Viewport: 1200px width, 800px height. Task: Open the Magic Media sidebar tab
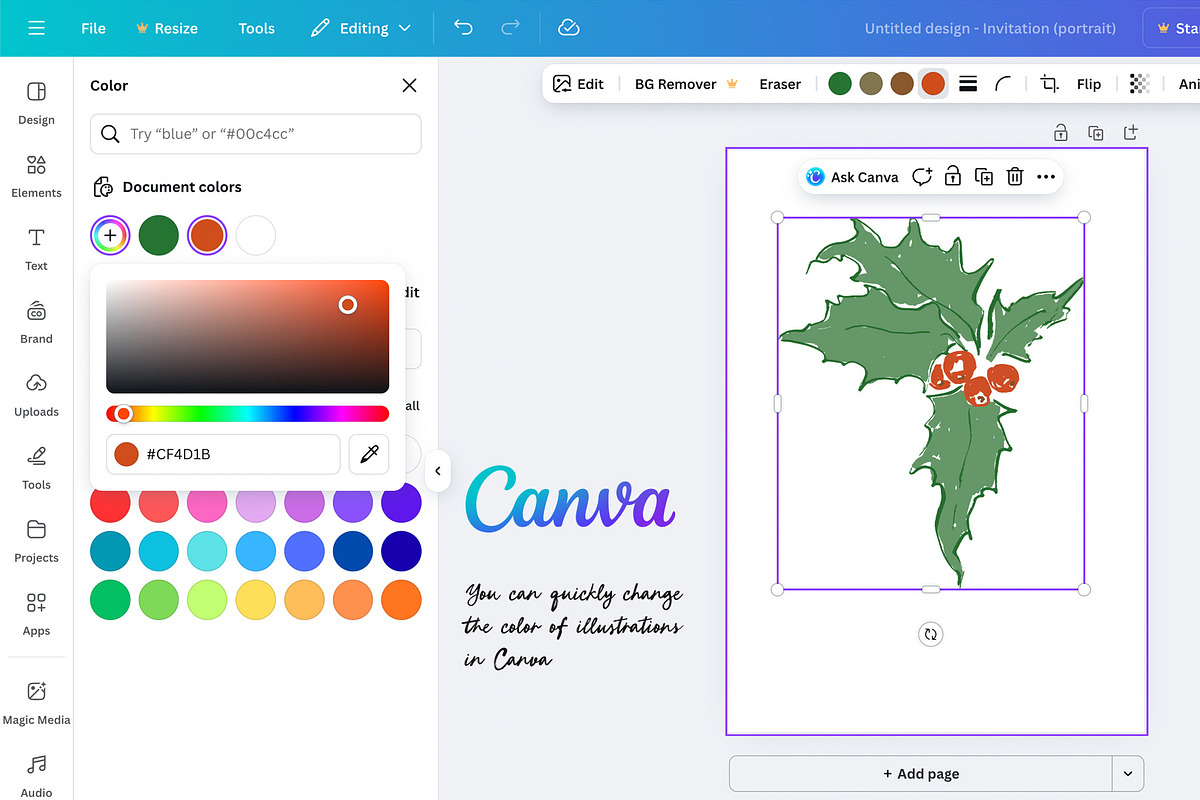click(36, 702)
